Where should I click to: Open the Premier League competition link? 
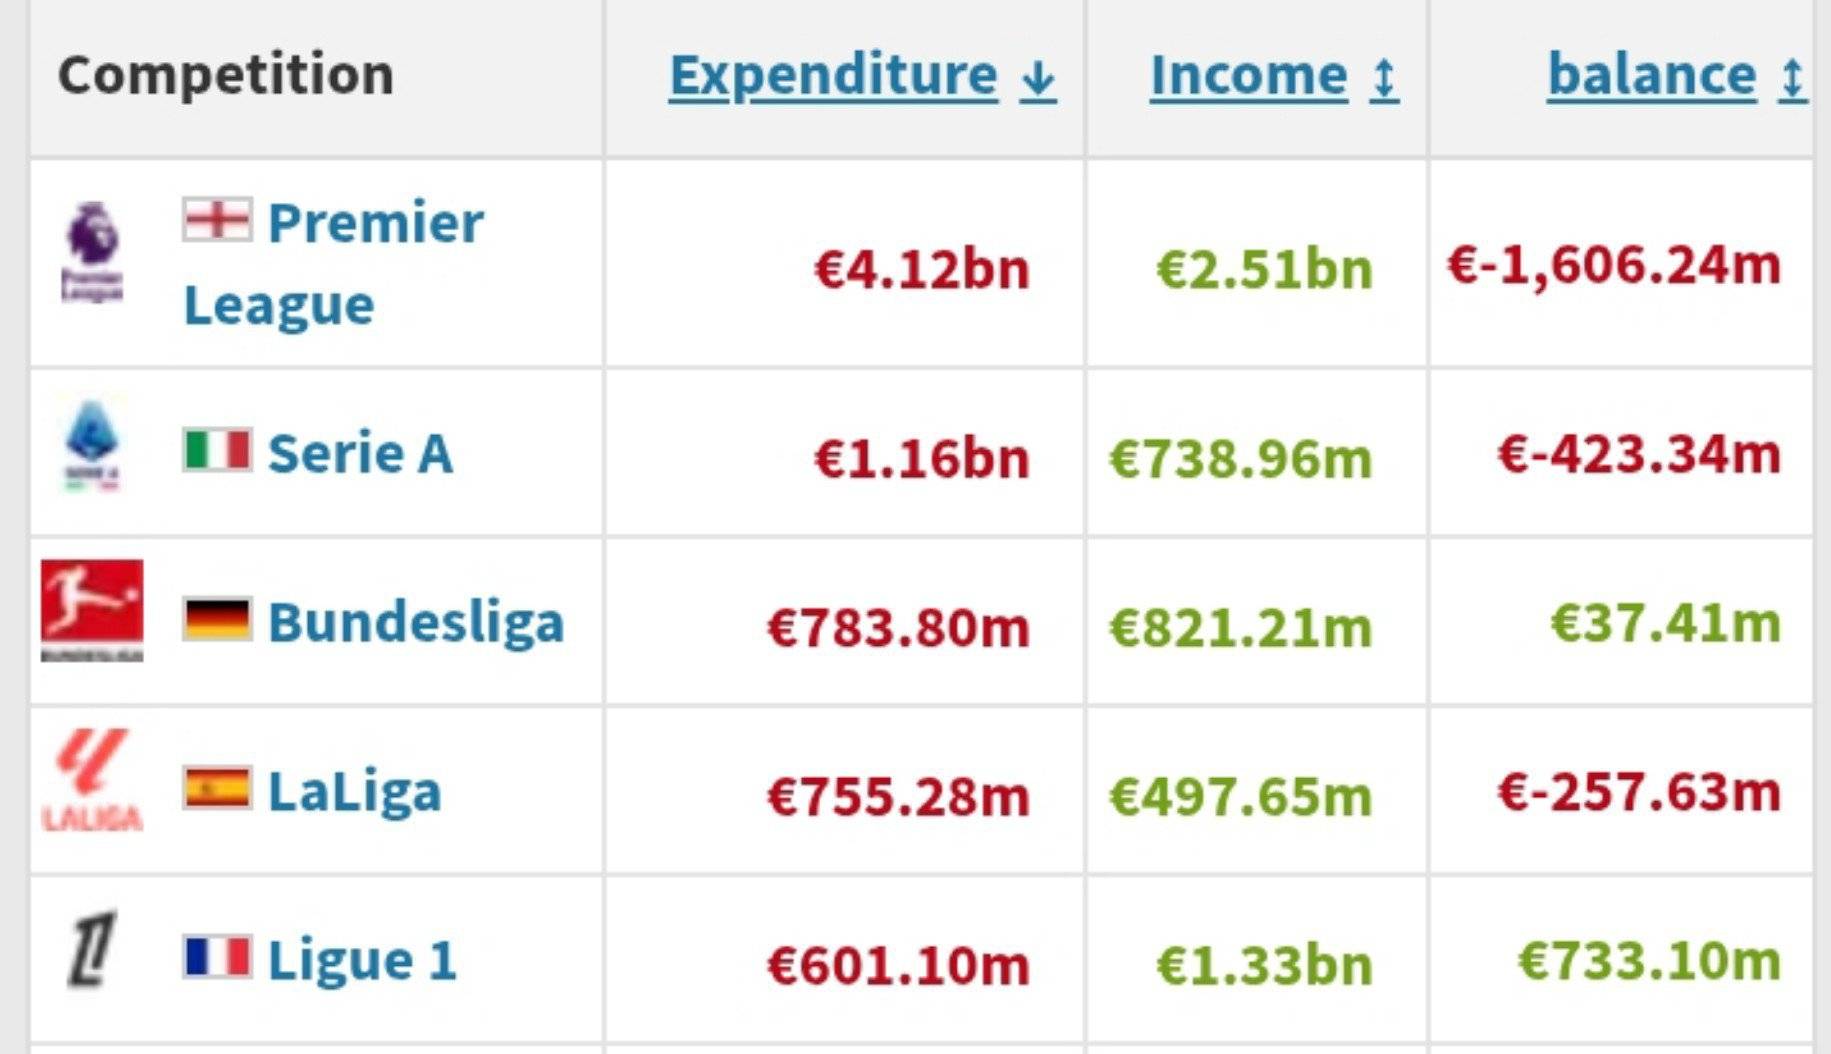tap(334, 263)
